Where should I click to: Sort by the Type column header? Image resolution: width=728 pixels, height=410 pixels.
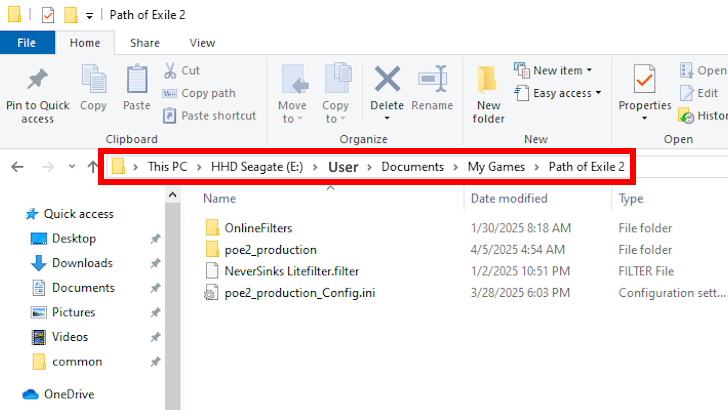tap(630, 199)
